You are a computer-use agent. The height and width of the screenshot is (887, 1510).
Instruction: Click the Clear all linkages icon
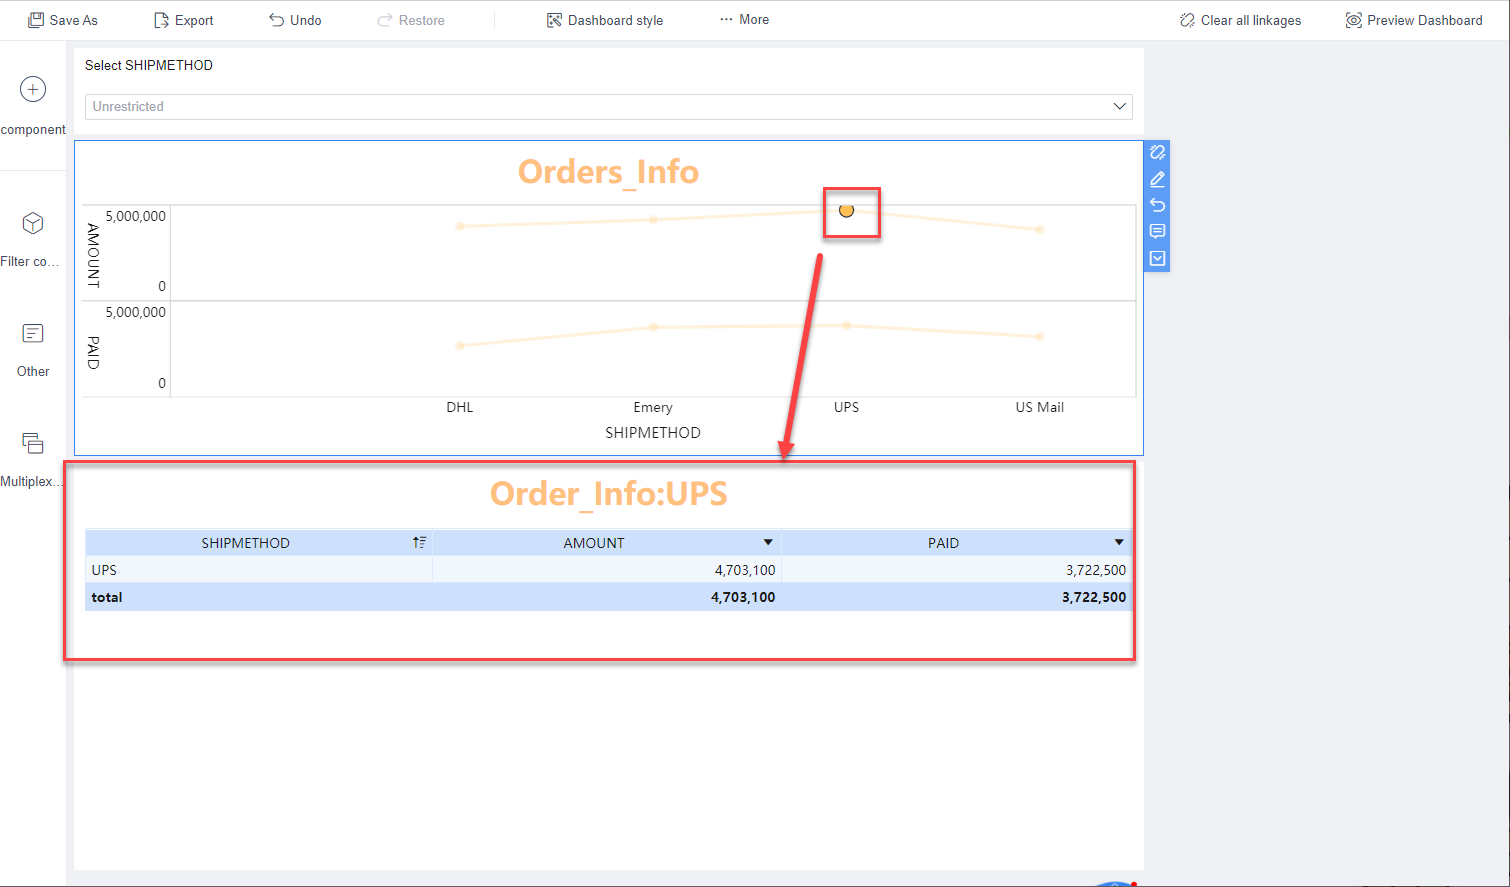tap(1187, 20)
